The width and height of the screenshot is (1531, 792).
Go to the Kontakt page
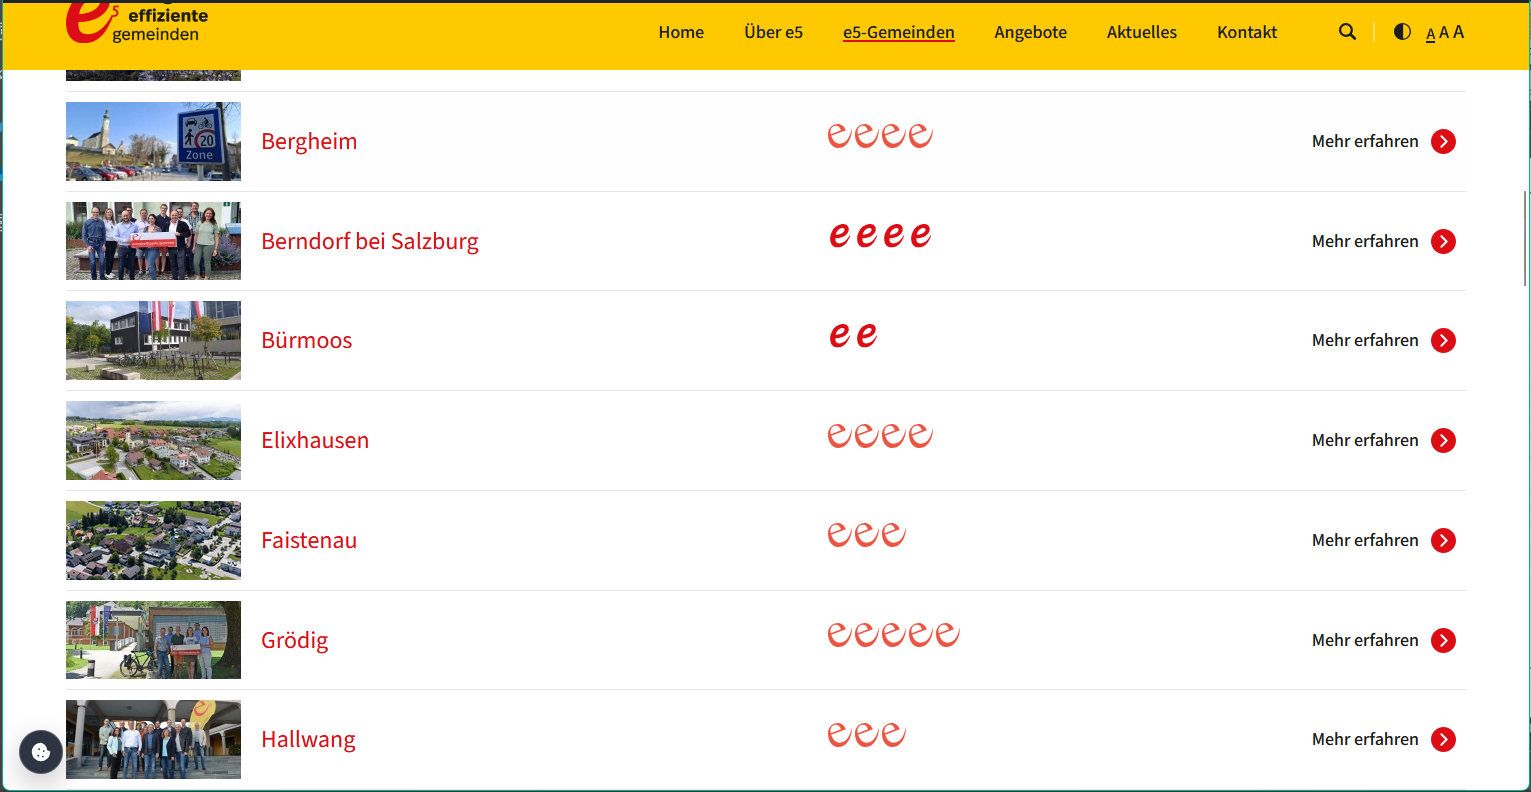tap(1246, 32)
